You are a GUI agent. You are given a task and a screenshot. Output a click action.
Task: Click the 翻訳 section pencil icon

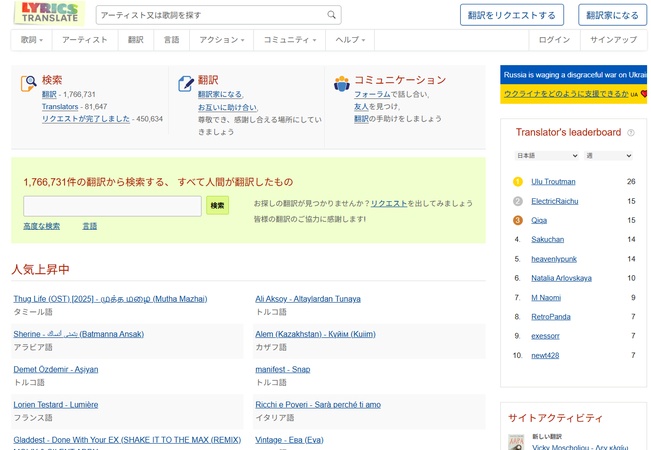click(x=186, y=83)
